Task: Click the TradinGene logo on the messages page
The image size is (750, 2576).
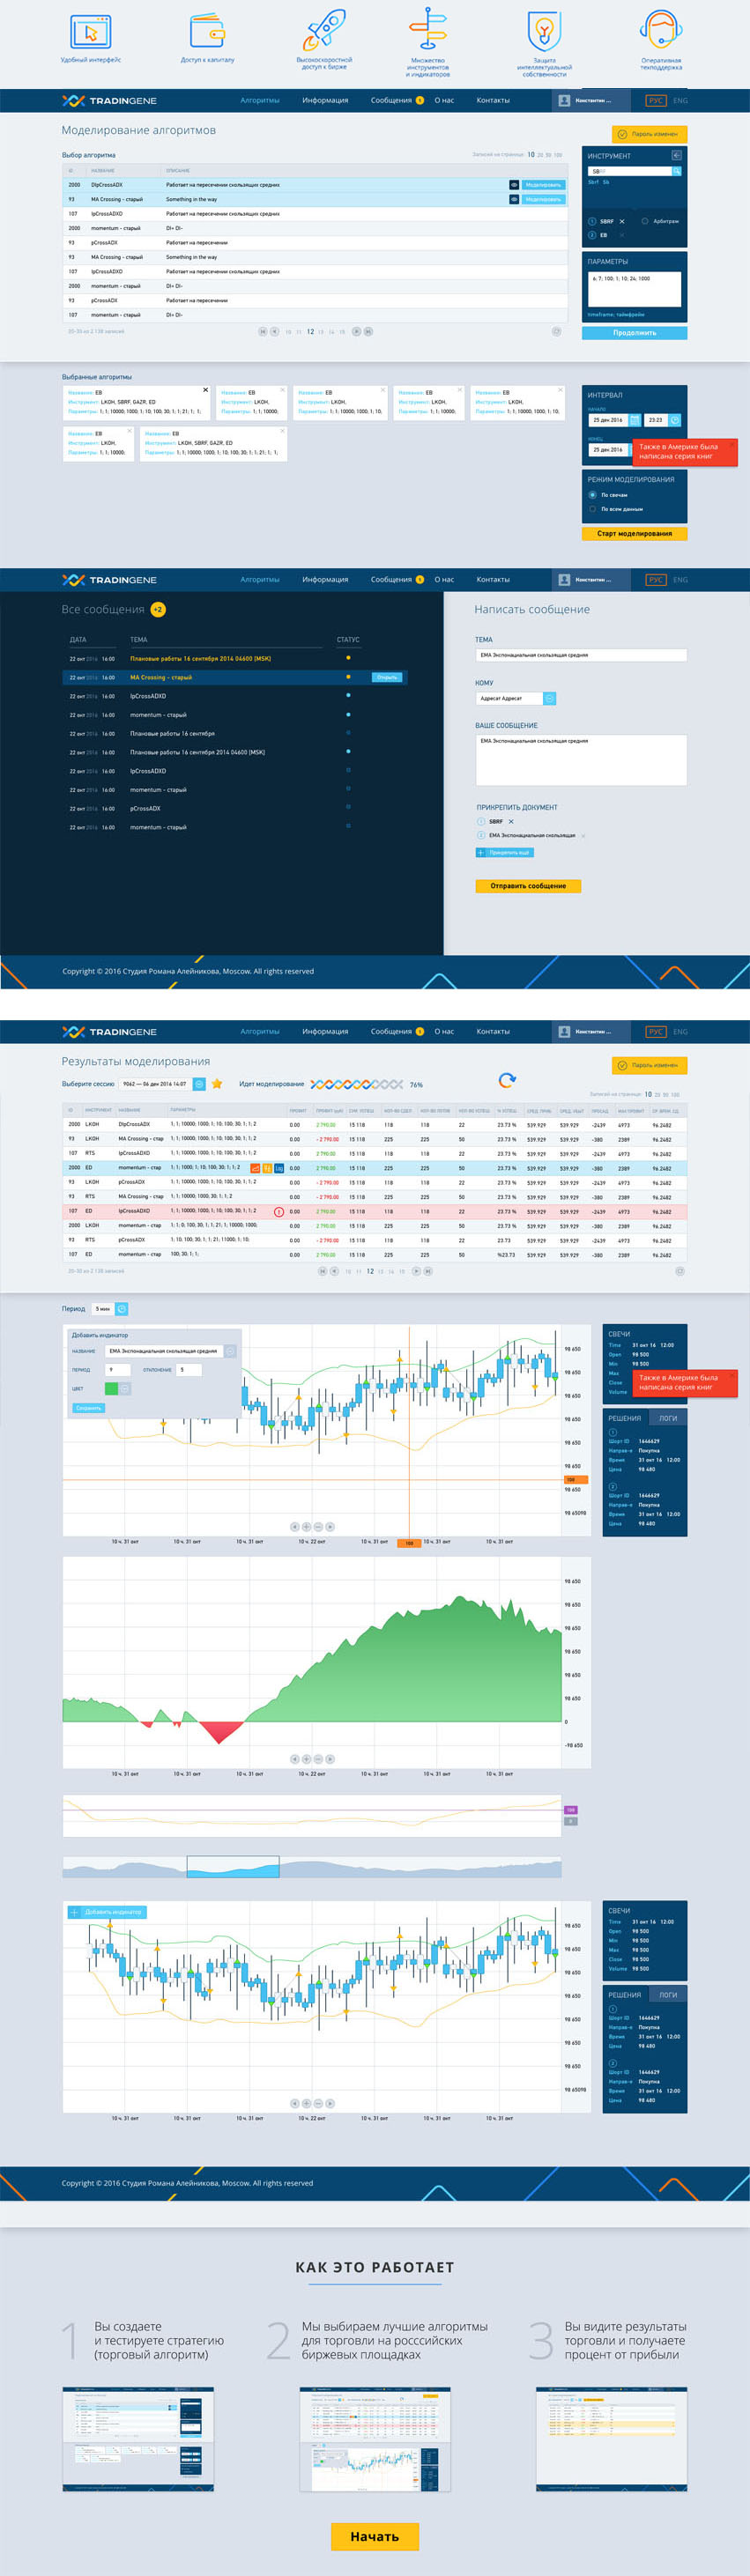Action: [x=109, y=580]
